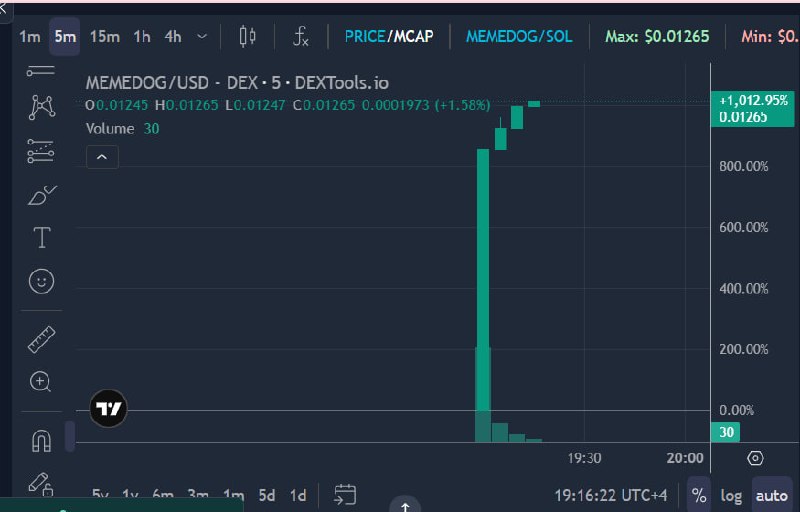
Task: Set range to 1d
Action: pyautogui.click(x=298, y=495)
